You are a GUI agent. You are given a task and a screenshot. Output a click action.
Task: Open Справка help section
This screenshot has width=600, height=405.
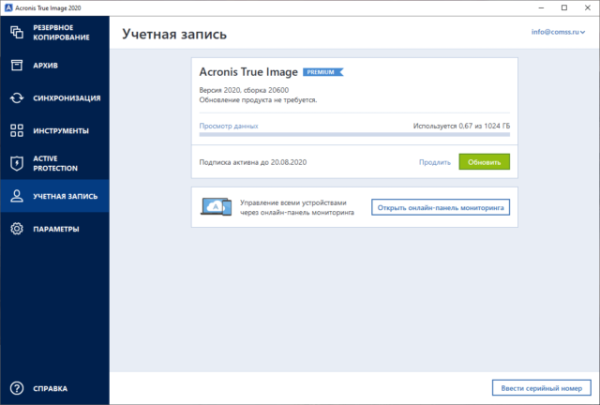point(55,388)
